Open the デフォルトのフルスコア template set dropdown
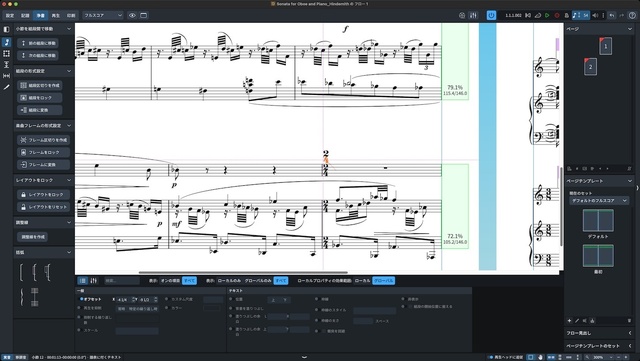This screenshot has height=361, width=640. [599, 201]
